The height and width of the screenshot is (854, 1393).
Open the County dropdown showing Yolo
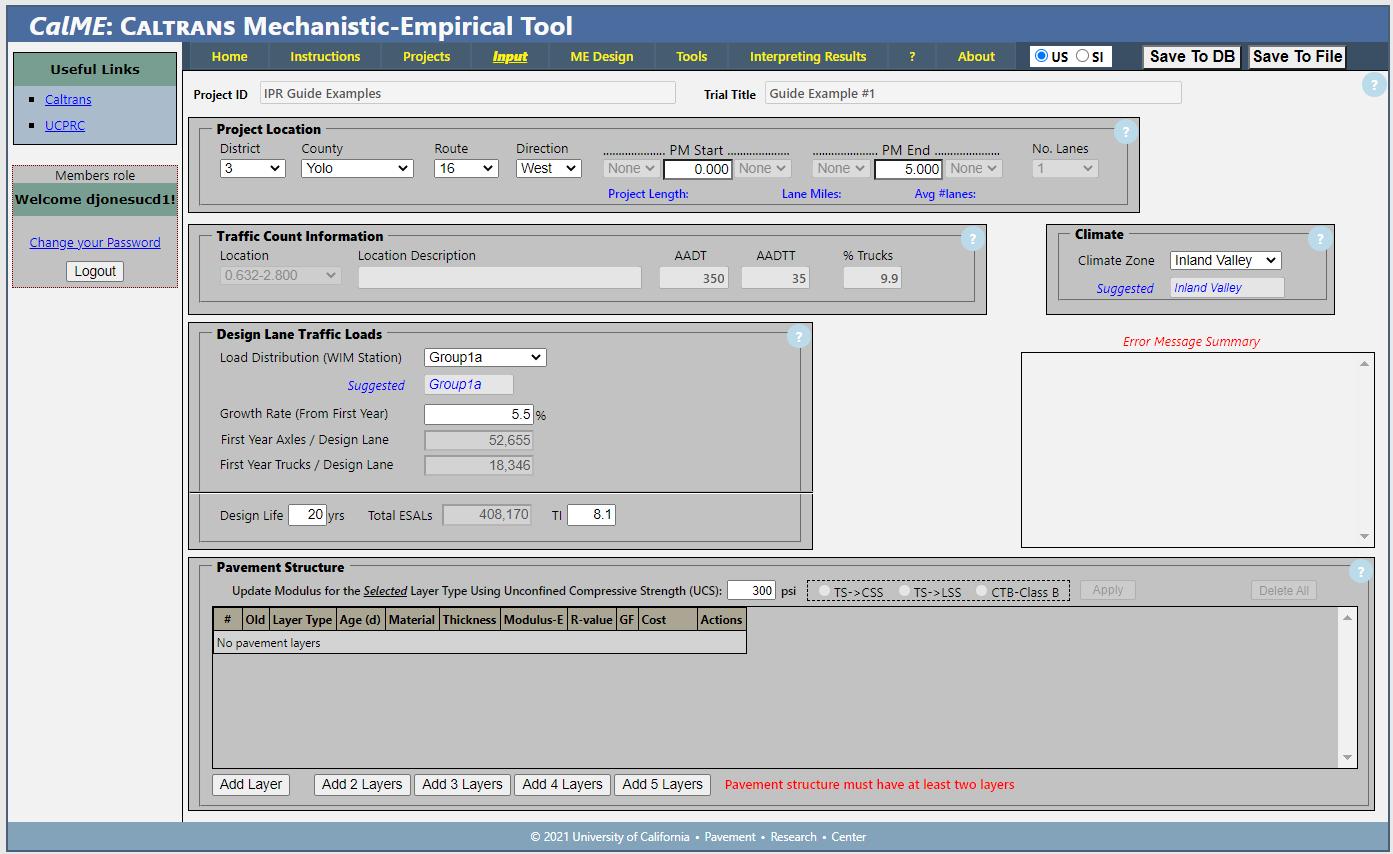[x=357, y=168]
